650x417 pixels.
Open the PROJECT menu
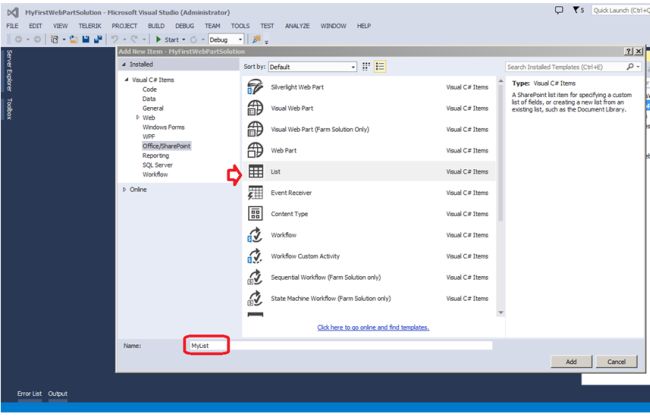click(124, 26)
